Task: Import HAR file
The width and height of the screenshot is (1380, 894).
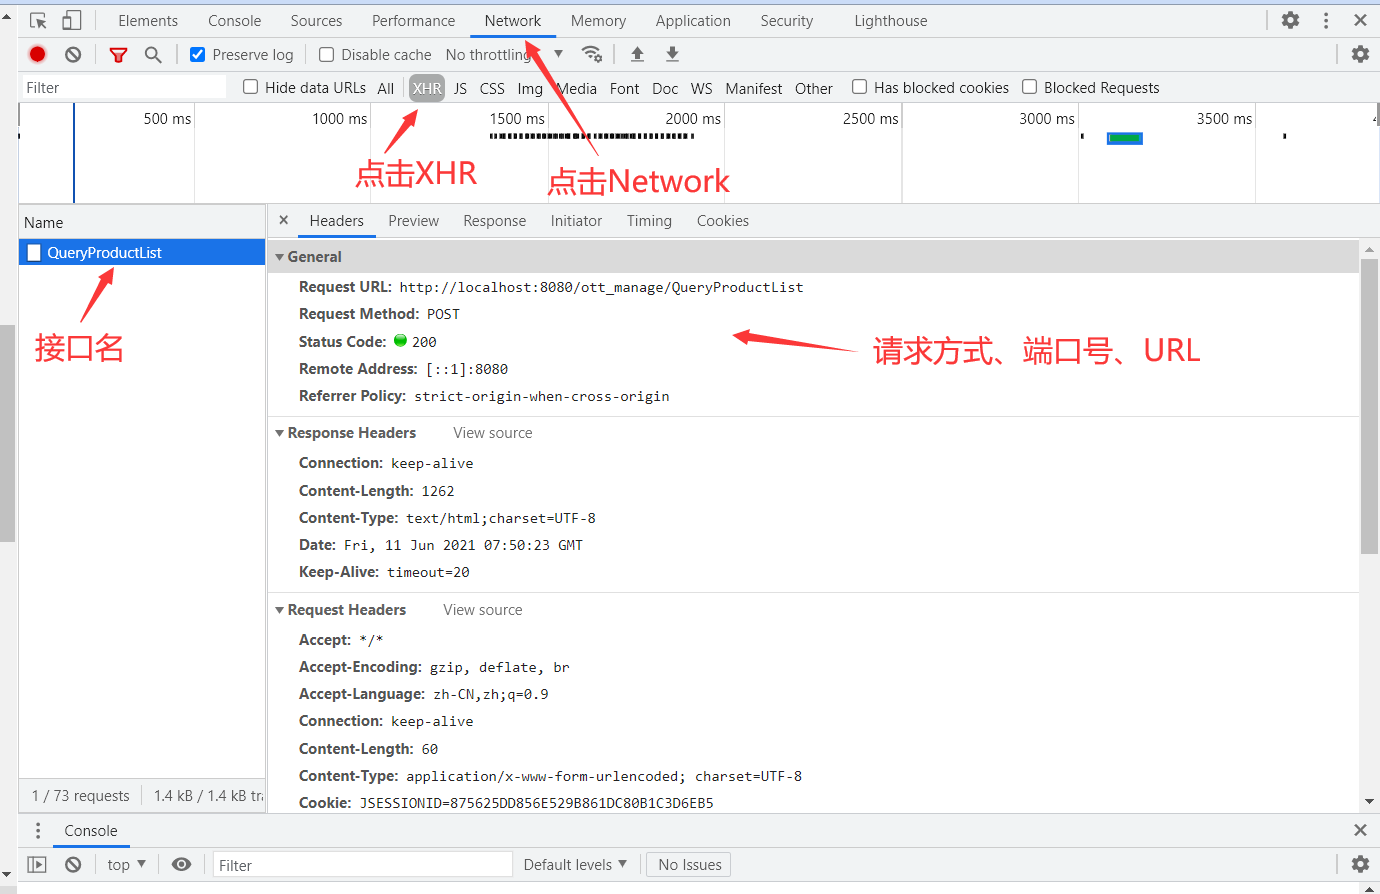Action: tap(637, 54)
